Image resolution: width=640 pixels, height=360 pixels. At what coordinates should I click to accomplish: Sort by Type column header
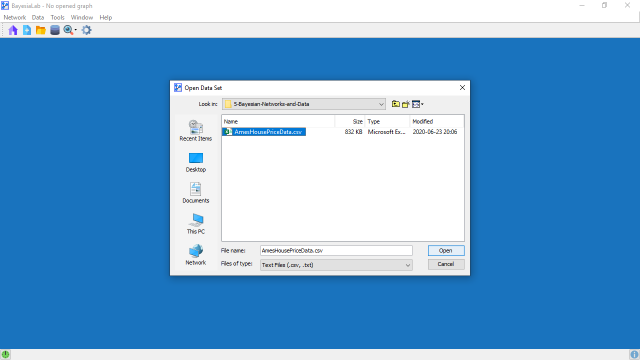[x=387, y=121]
